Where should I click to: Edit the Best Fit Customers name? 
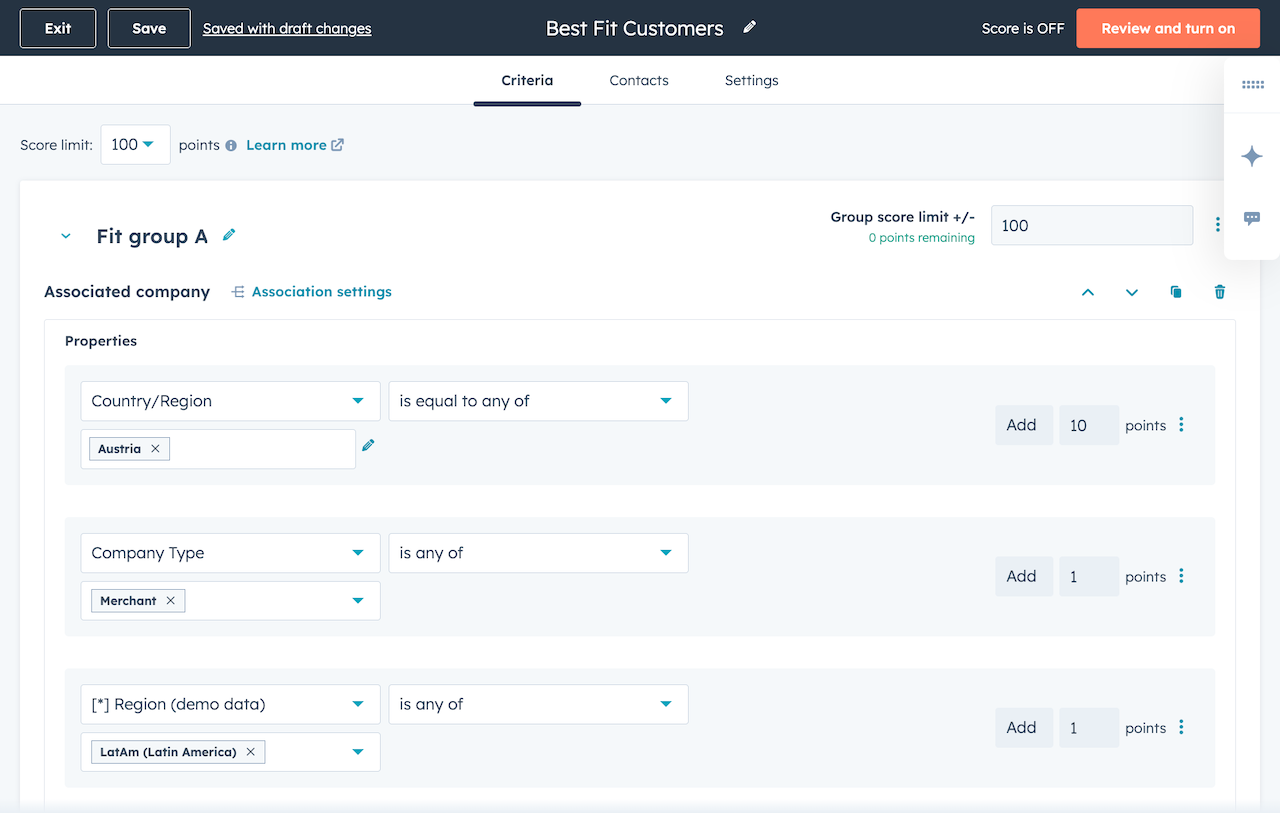pos(749,28)
